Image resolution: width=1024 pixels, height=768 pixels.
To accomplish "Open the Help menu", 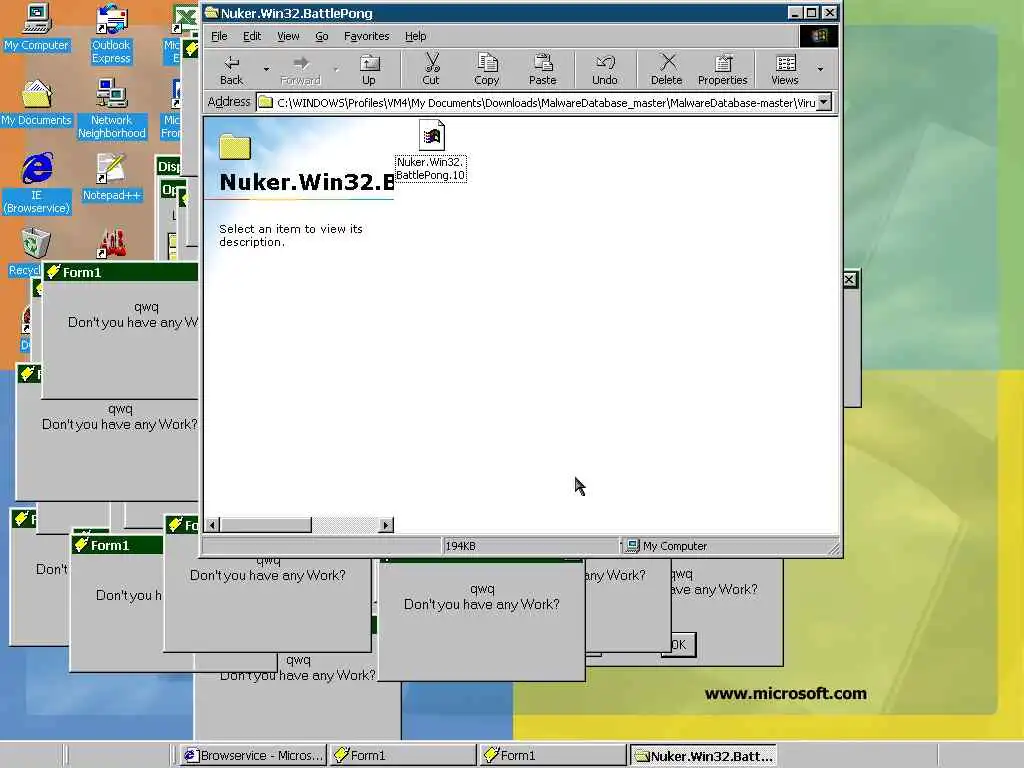I will coord(415,36).
